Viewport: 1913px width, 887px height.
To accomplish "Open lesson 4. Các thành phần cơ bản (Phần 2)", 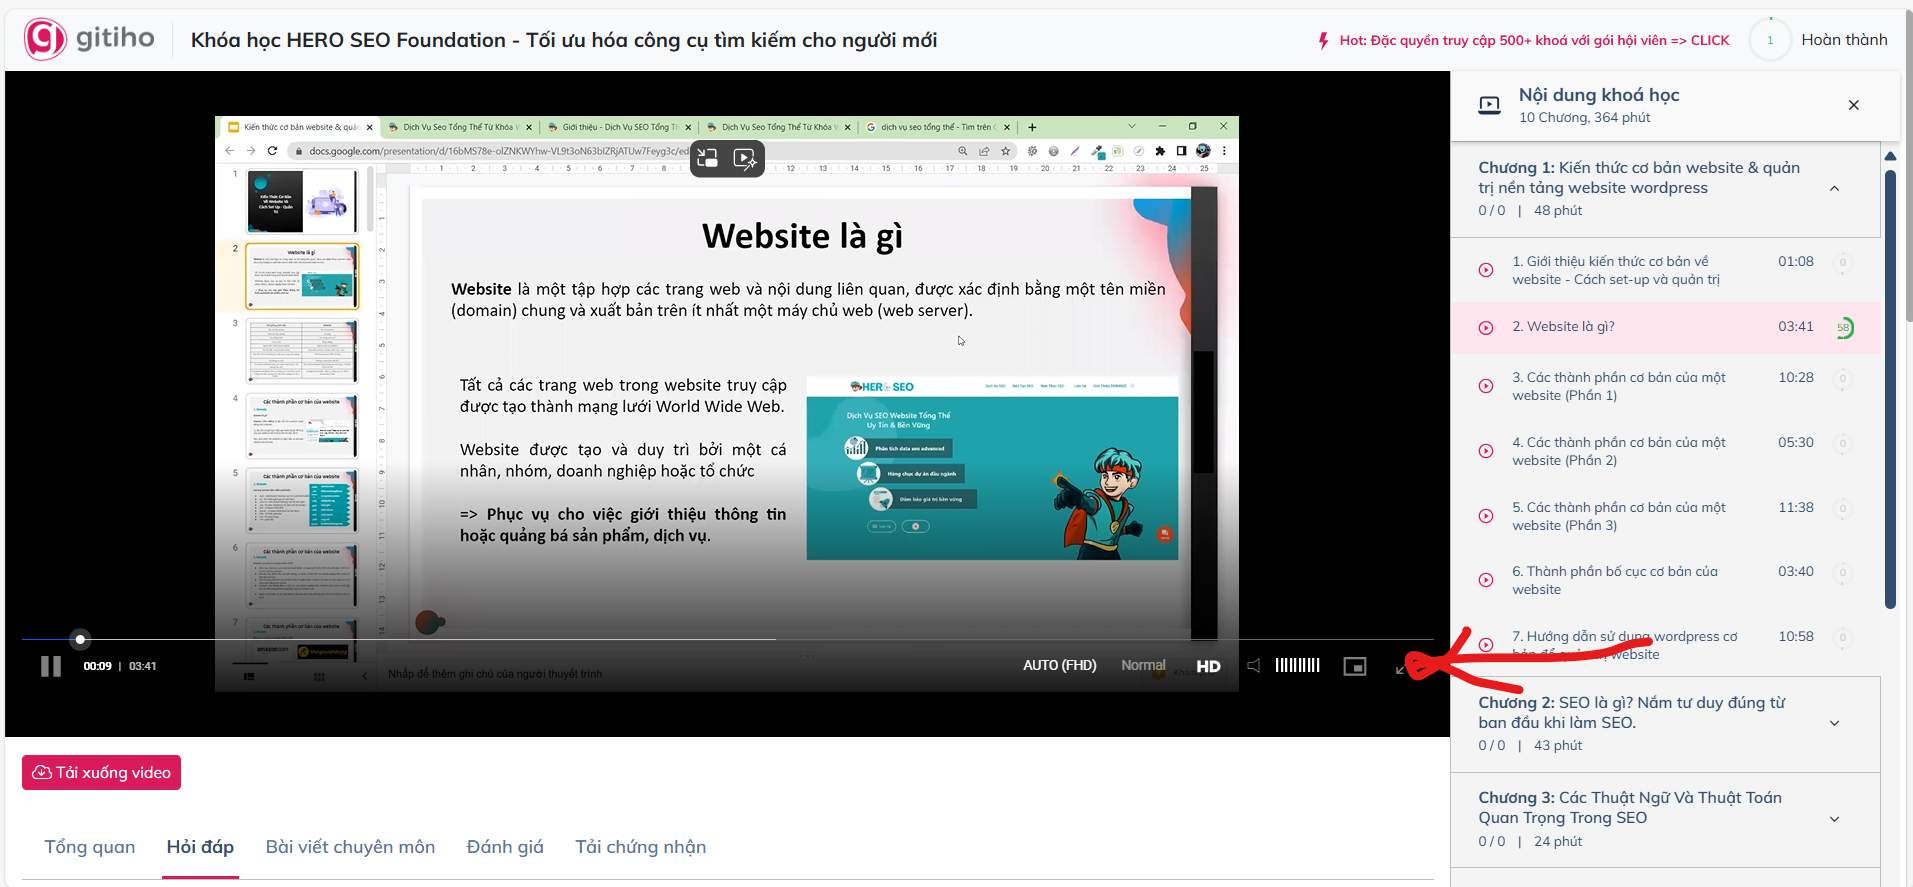I will tap(1619, 451).
